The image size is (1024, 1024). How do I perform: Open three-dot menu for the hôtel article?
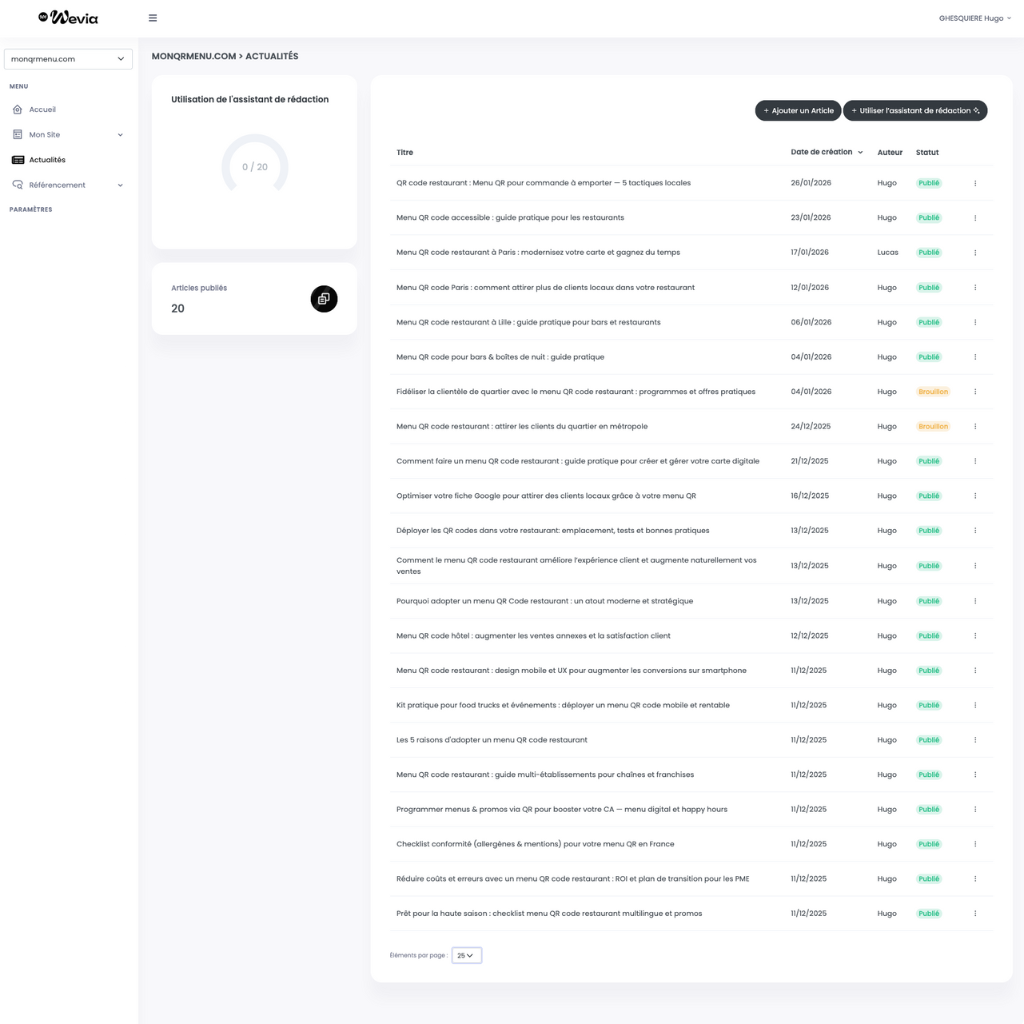pos(975,636)
